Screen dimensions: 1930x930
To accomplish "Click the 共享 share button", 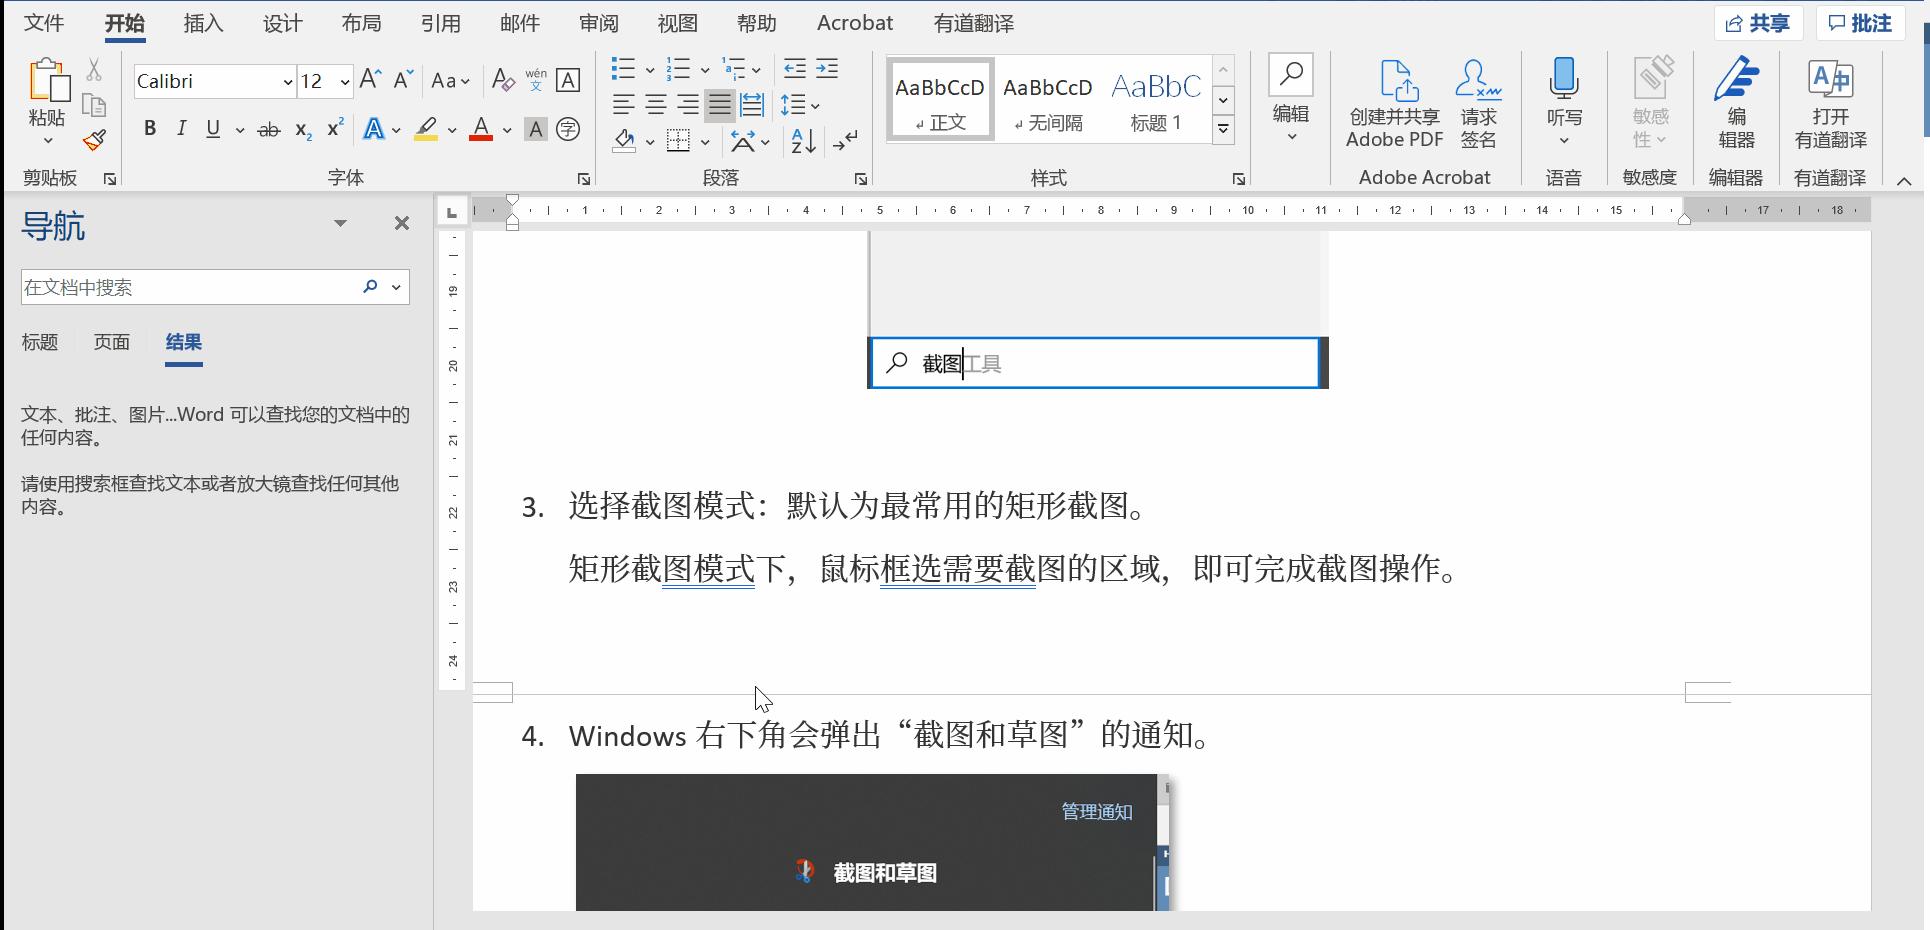I will click(x=1758, y=22).
